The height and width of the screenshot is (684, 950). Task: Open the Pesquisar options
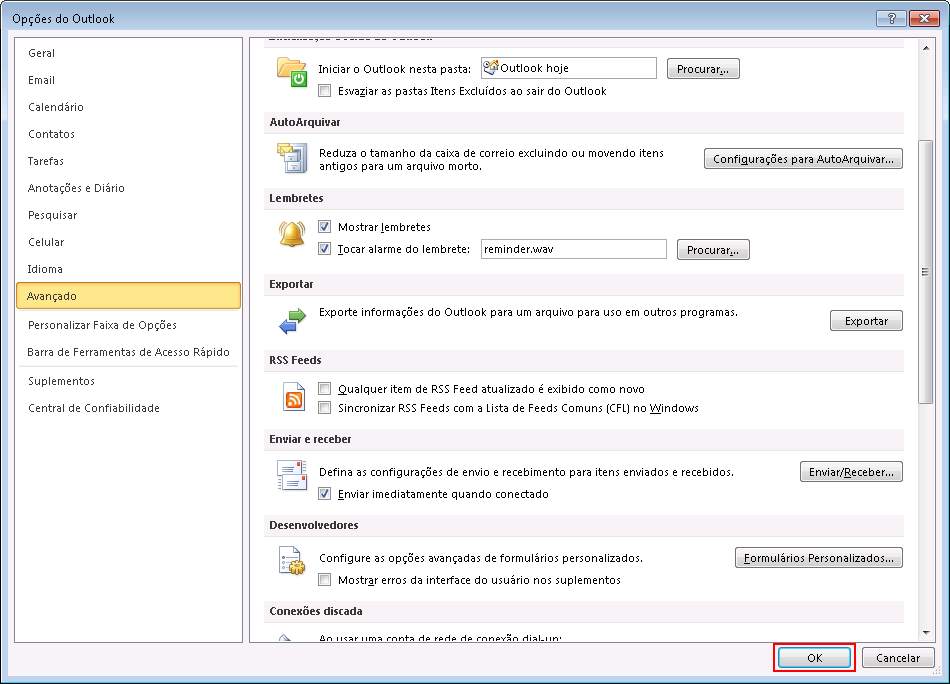(128, 215)
